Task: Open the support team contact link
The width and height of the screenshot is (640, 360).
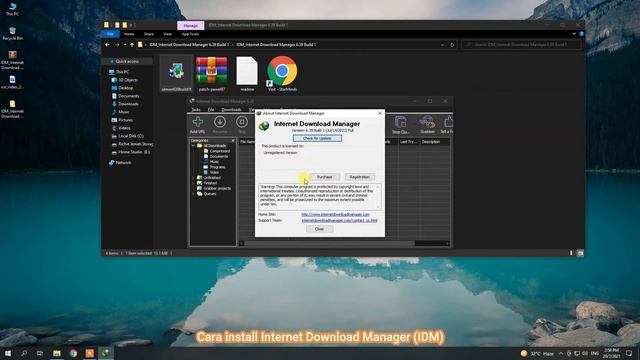Action: coord(340,220)
